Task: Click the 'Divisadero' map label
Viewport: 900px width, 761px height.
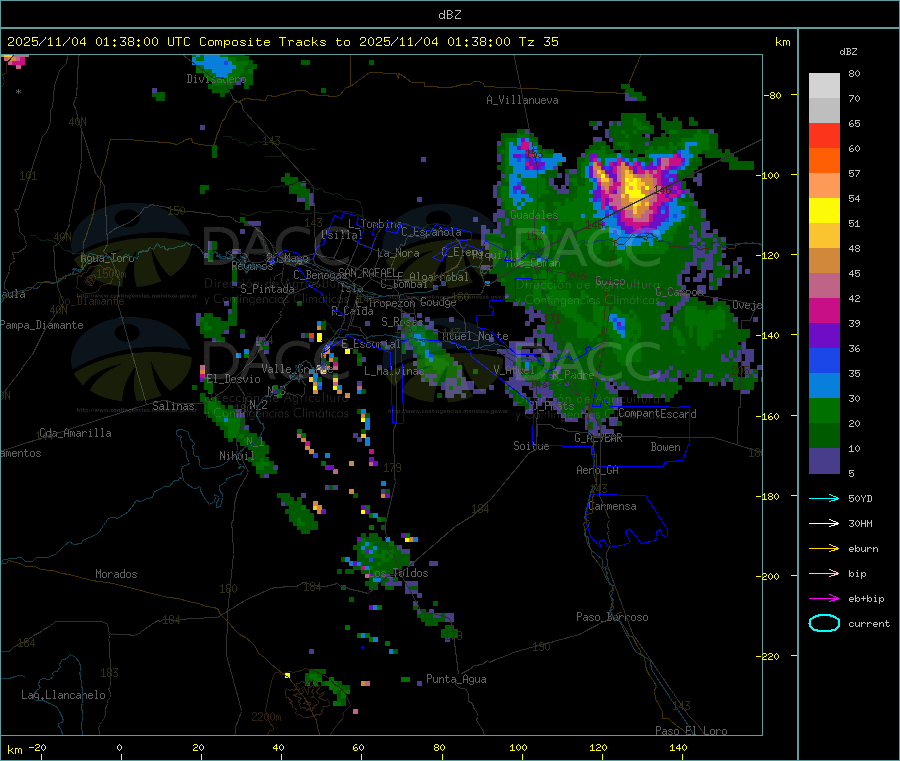Action: coord(216,79)
